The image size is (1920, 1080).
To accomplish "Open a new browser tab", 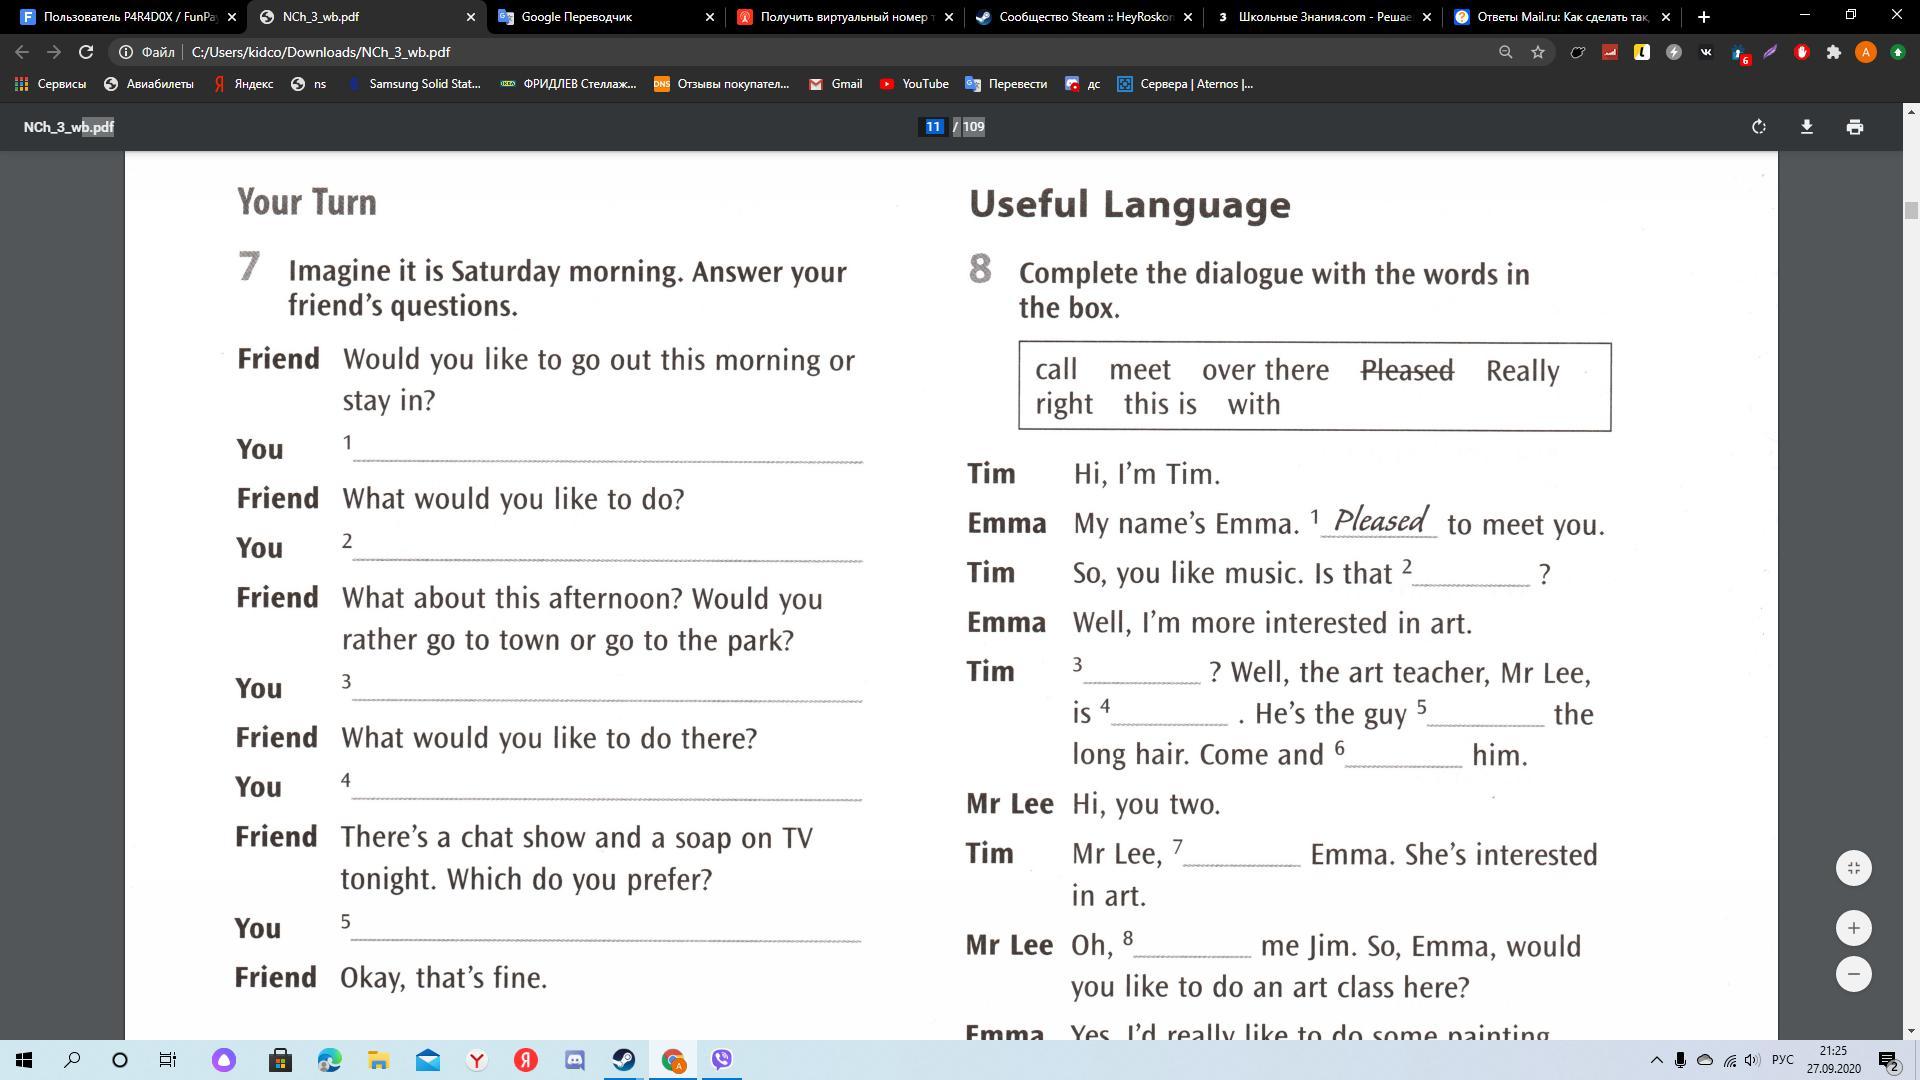I will coord(1704,17).
